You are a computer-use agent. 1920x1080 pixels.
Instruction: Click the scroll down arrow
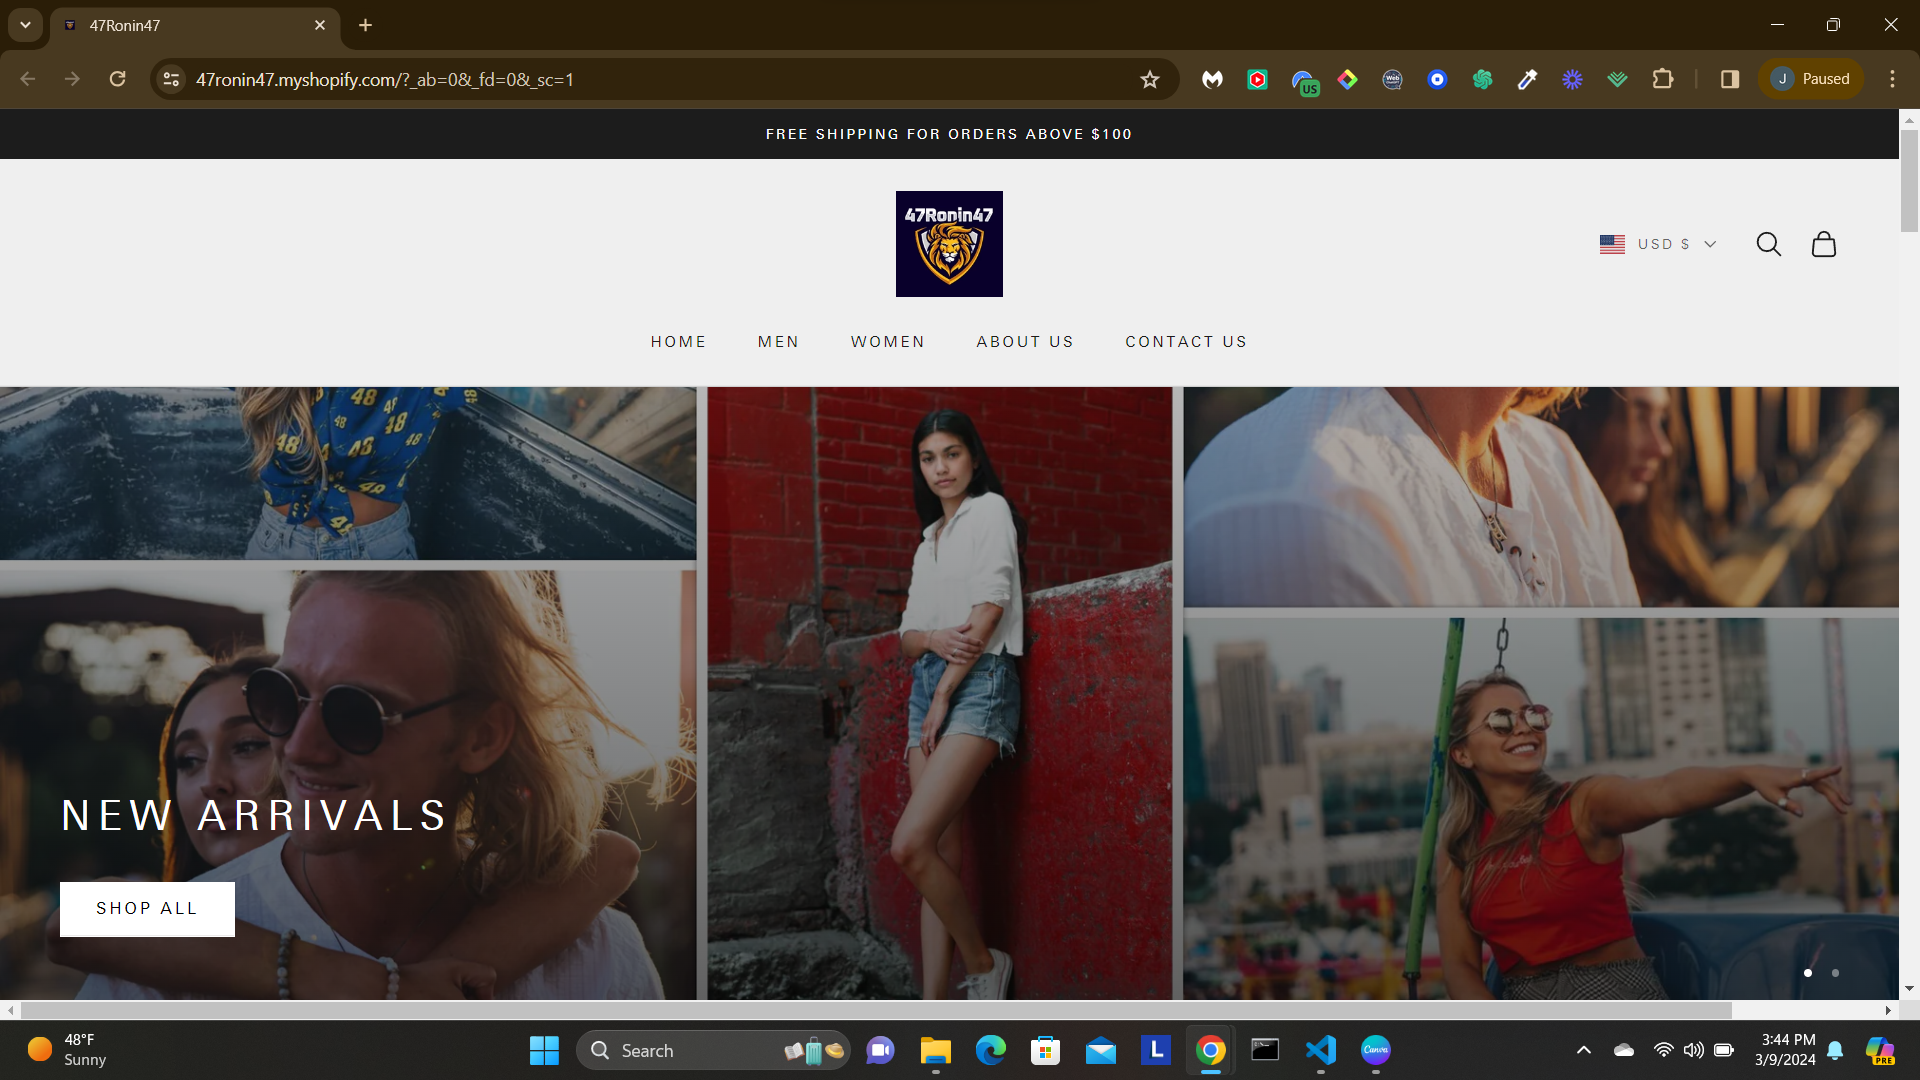click(1909, 989)
